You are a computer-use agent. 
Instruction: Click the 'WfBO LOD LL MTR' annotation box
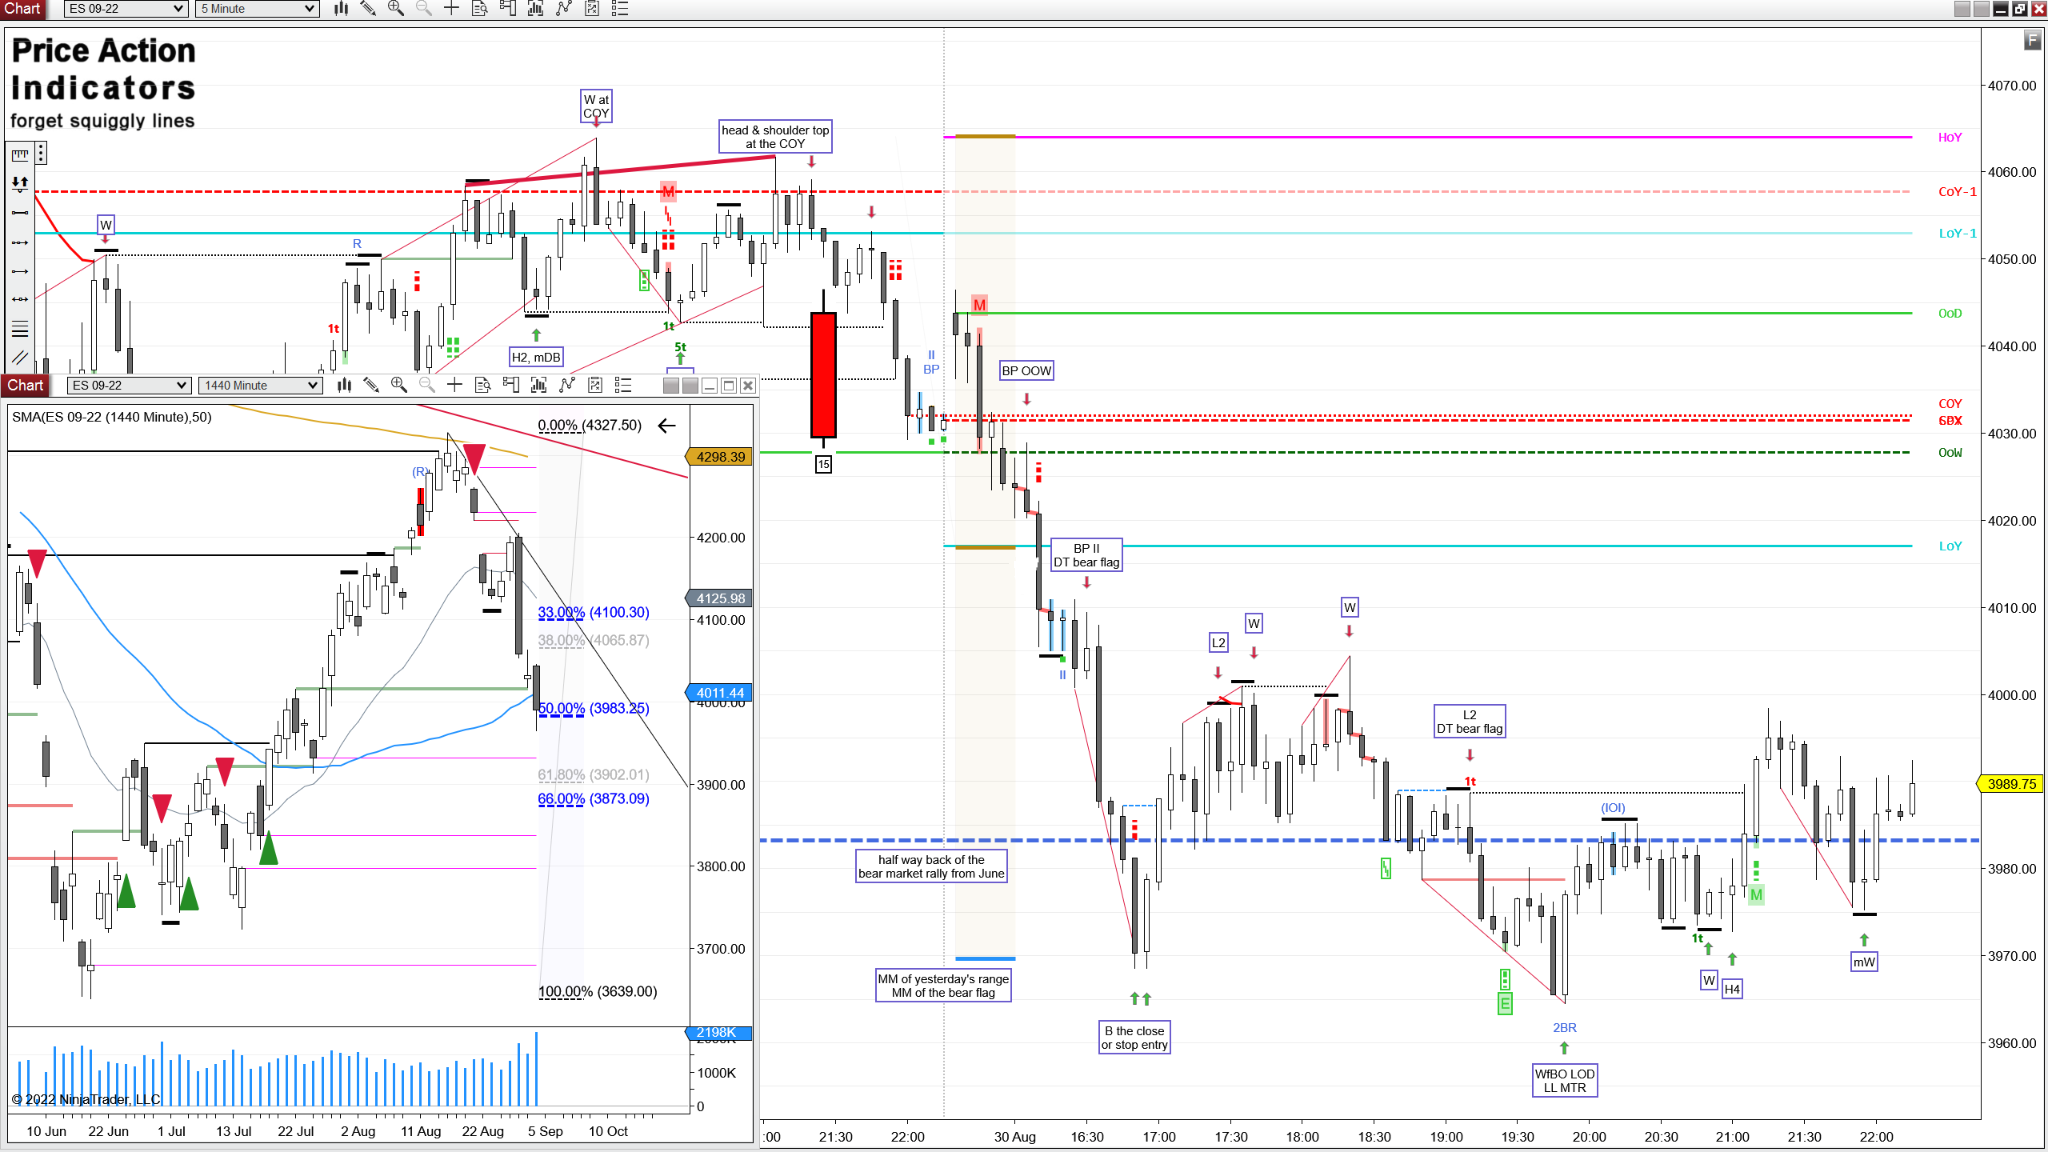[1565, 1080]
